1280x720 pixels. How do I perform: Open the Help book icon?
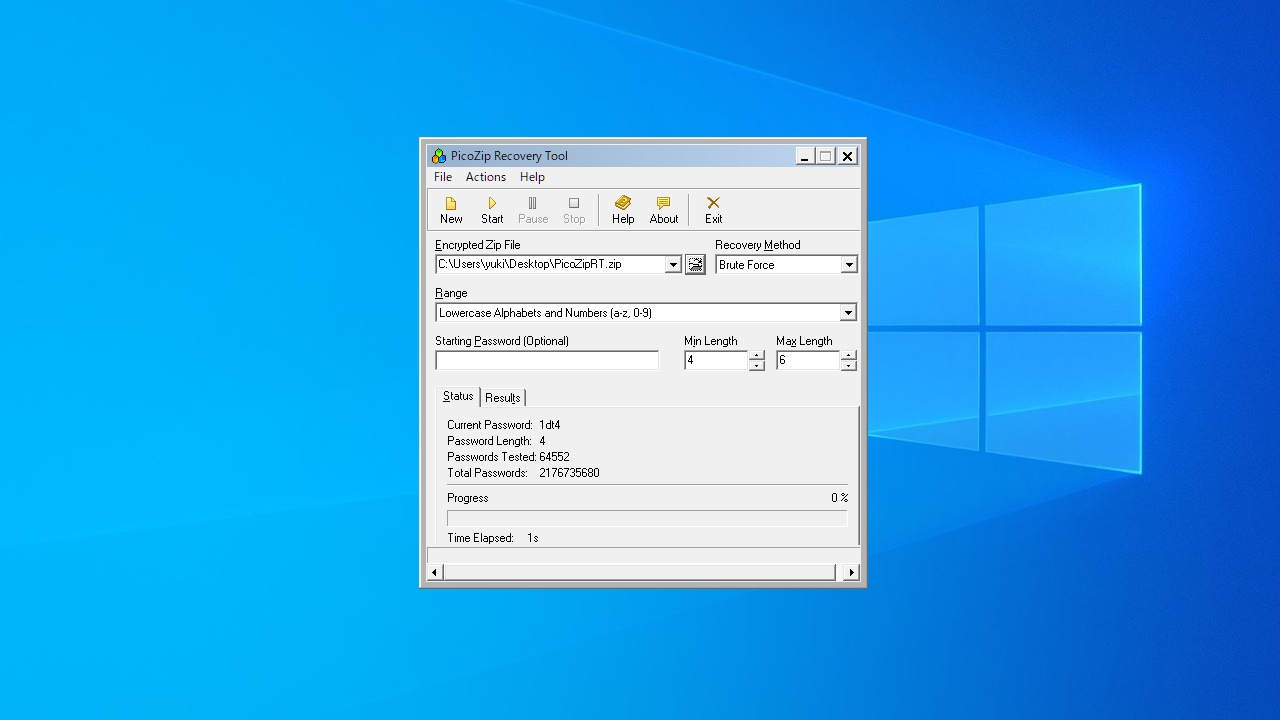click(623, 210)
